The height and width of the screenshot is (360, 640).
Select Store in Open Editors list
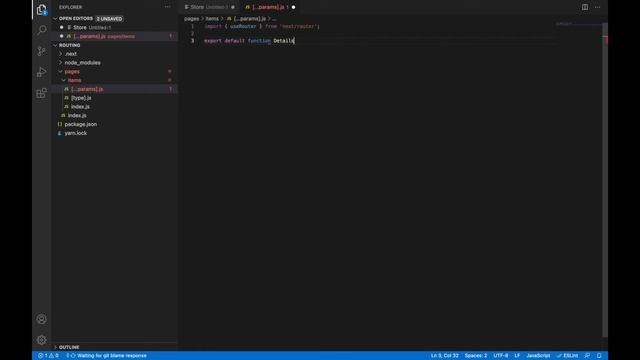point(115,27)
